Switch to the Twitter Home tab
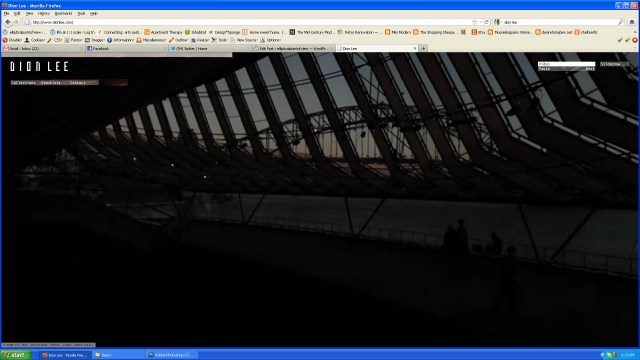 click(x=209, y=48)
